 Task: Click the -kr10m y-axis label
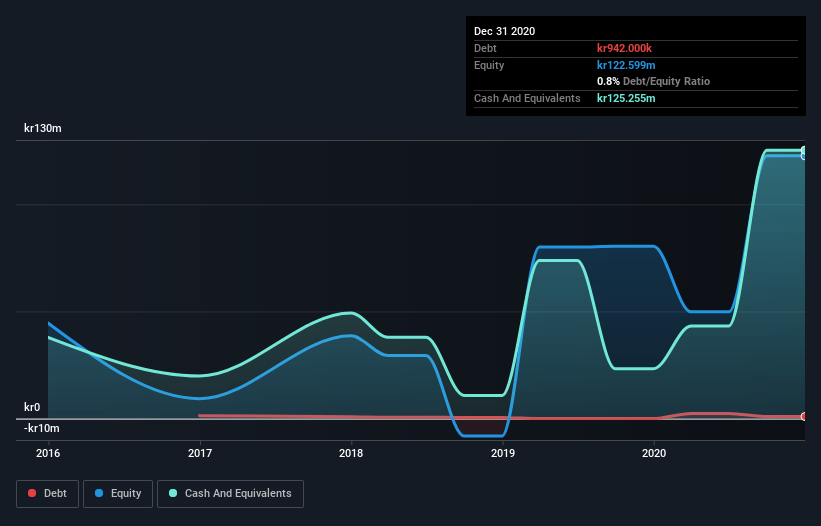(42, 428)
